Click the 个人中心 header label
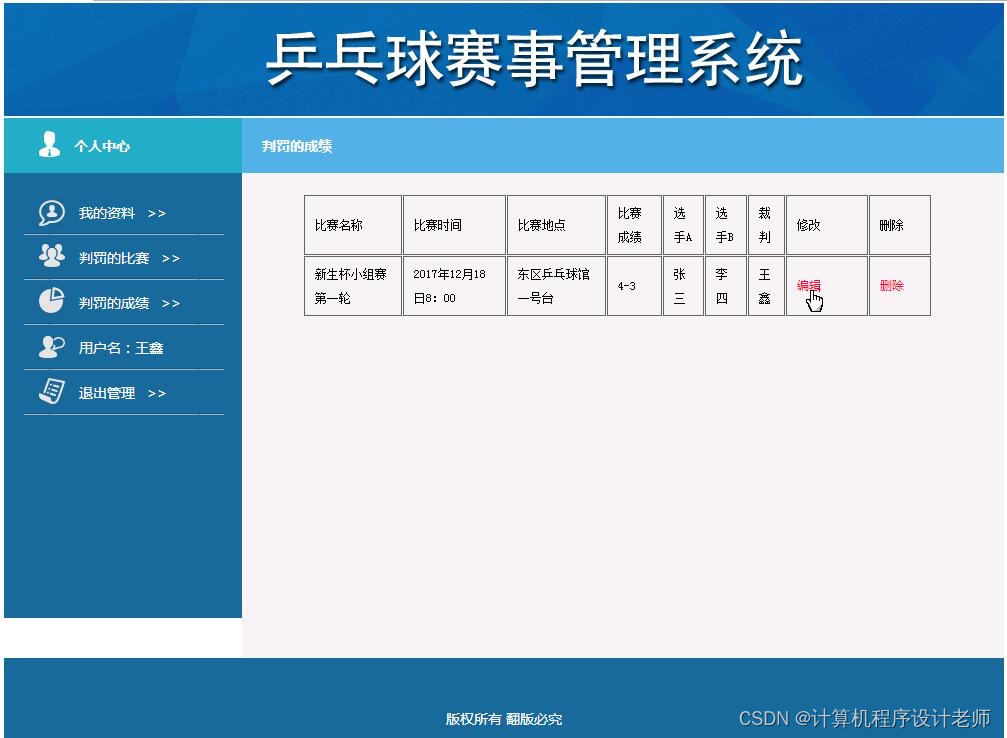 (x=101, y=146)
